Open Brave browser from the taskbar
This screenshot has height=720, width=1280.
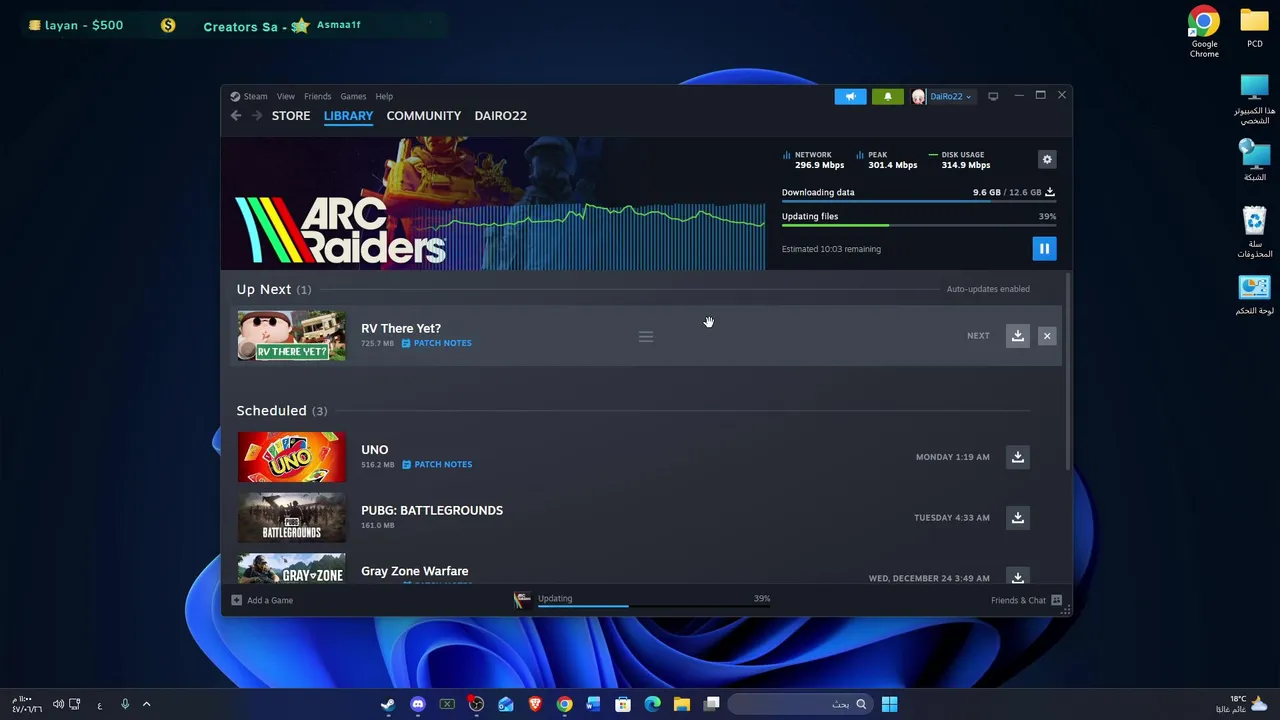535,704
